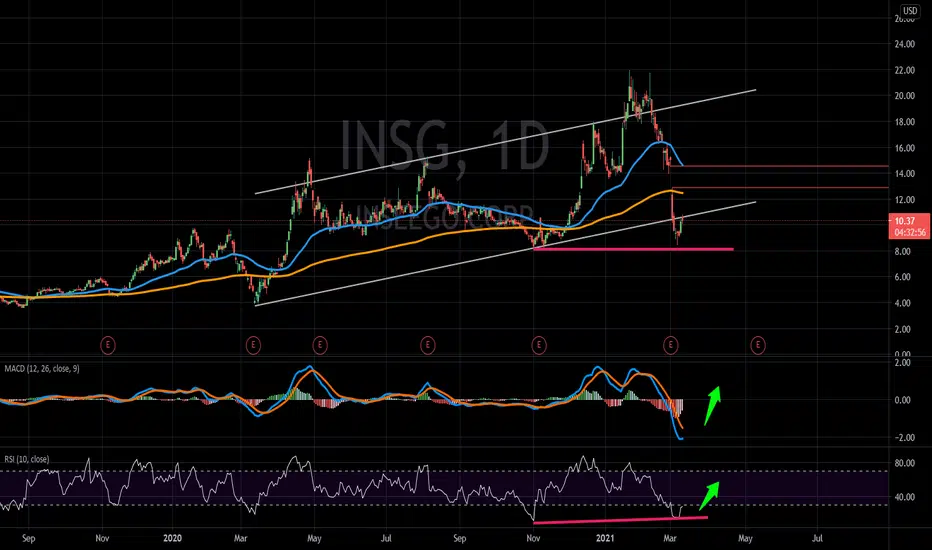This screenshot has height=550, width=932.
Task: Click the upcoming earnings marker near May 2021
Action: pyautogui.click(x=758, y=345)
